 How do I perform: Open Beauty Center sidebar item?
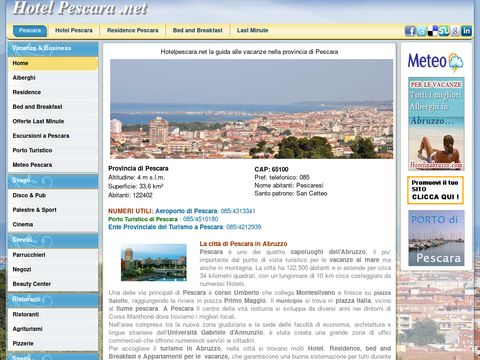point(53,284)
